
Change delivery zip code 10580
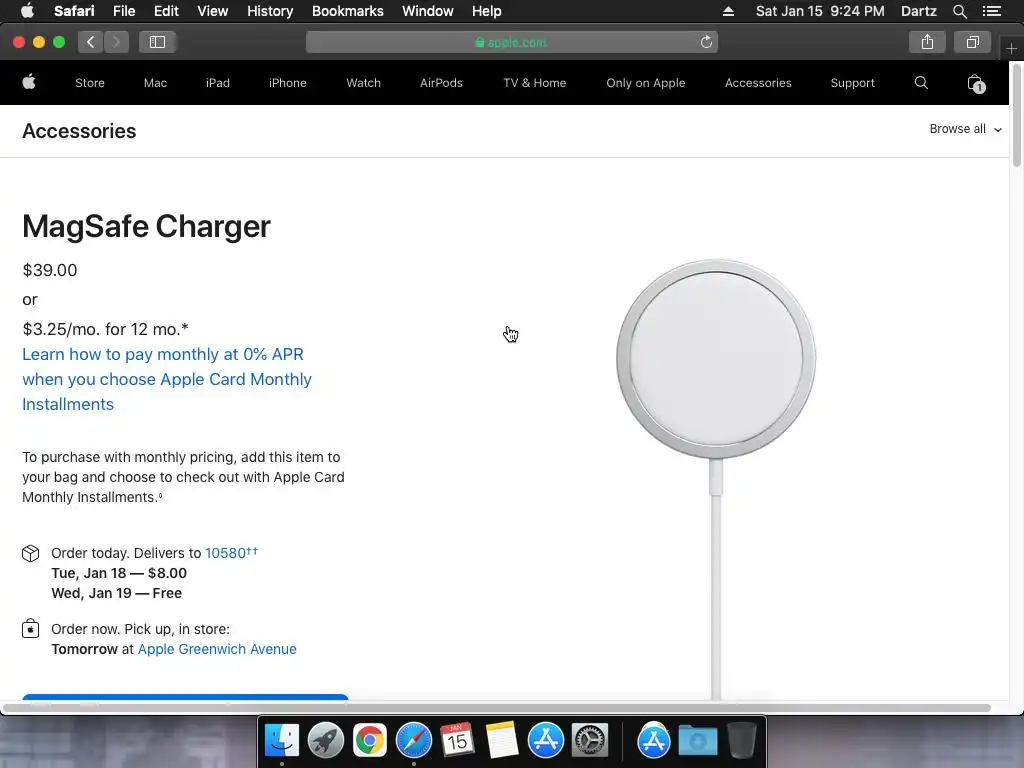(x=231, y=552)
